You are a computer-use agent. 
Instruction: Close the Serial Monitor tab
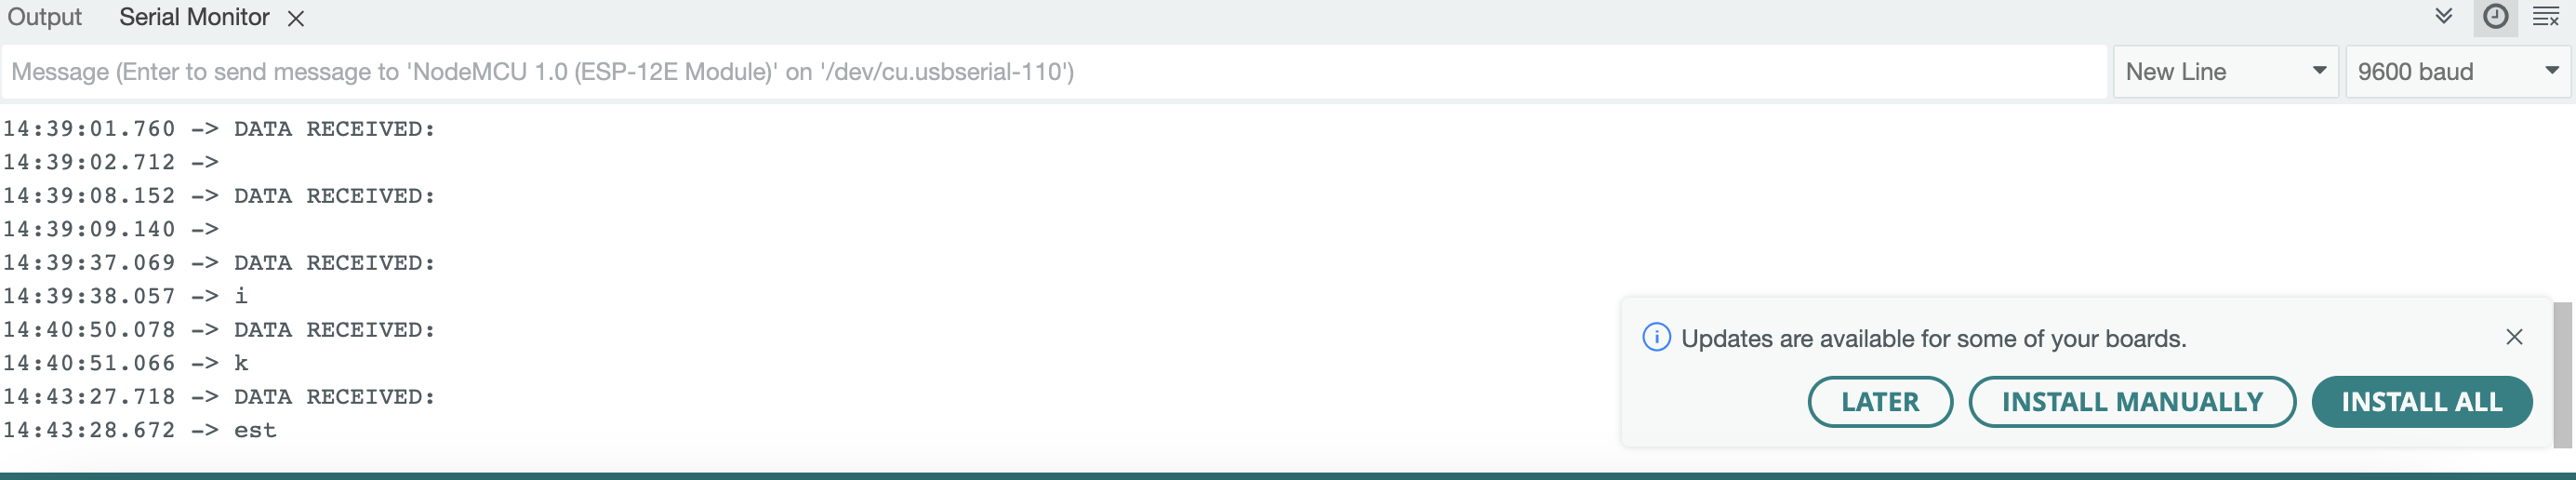click(x=296, y=19)
